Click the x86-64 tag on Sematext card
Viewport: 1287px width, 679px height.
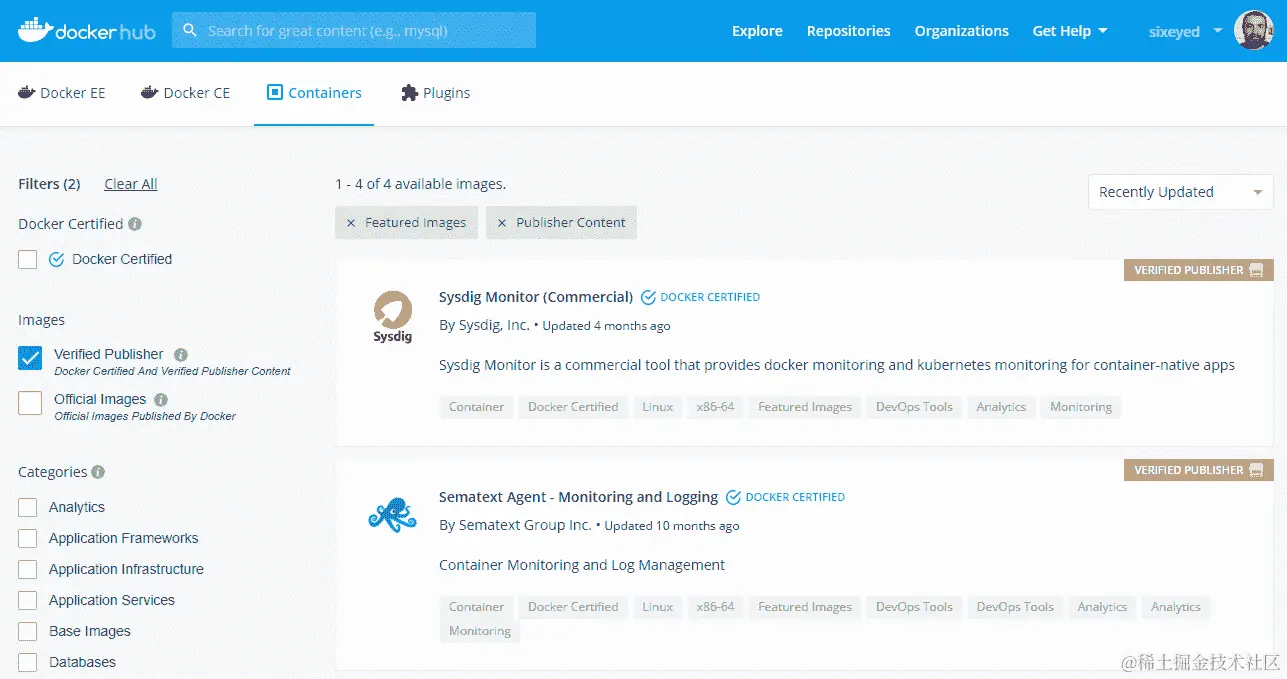715,607
